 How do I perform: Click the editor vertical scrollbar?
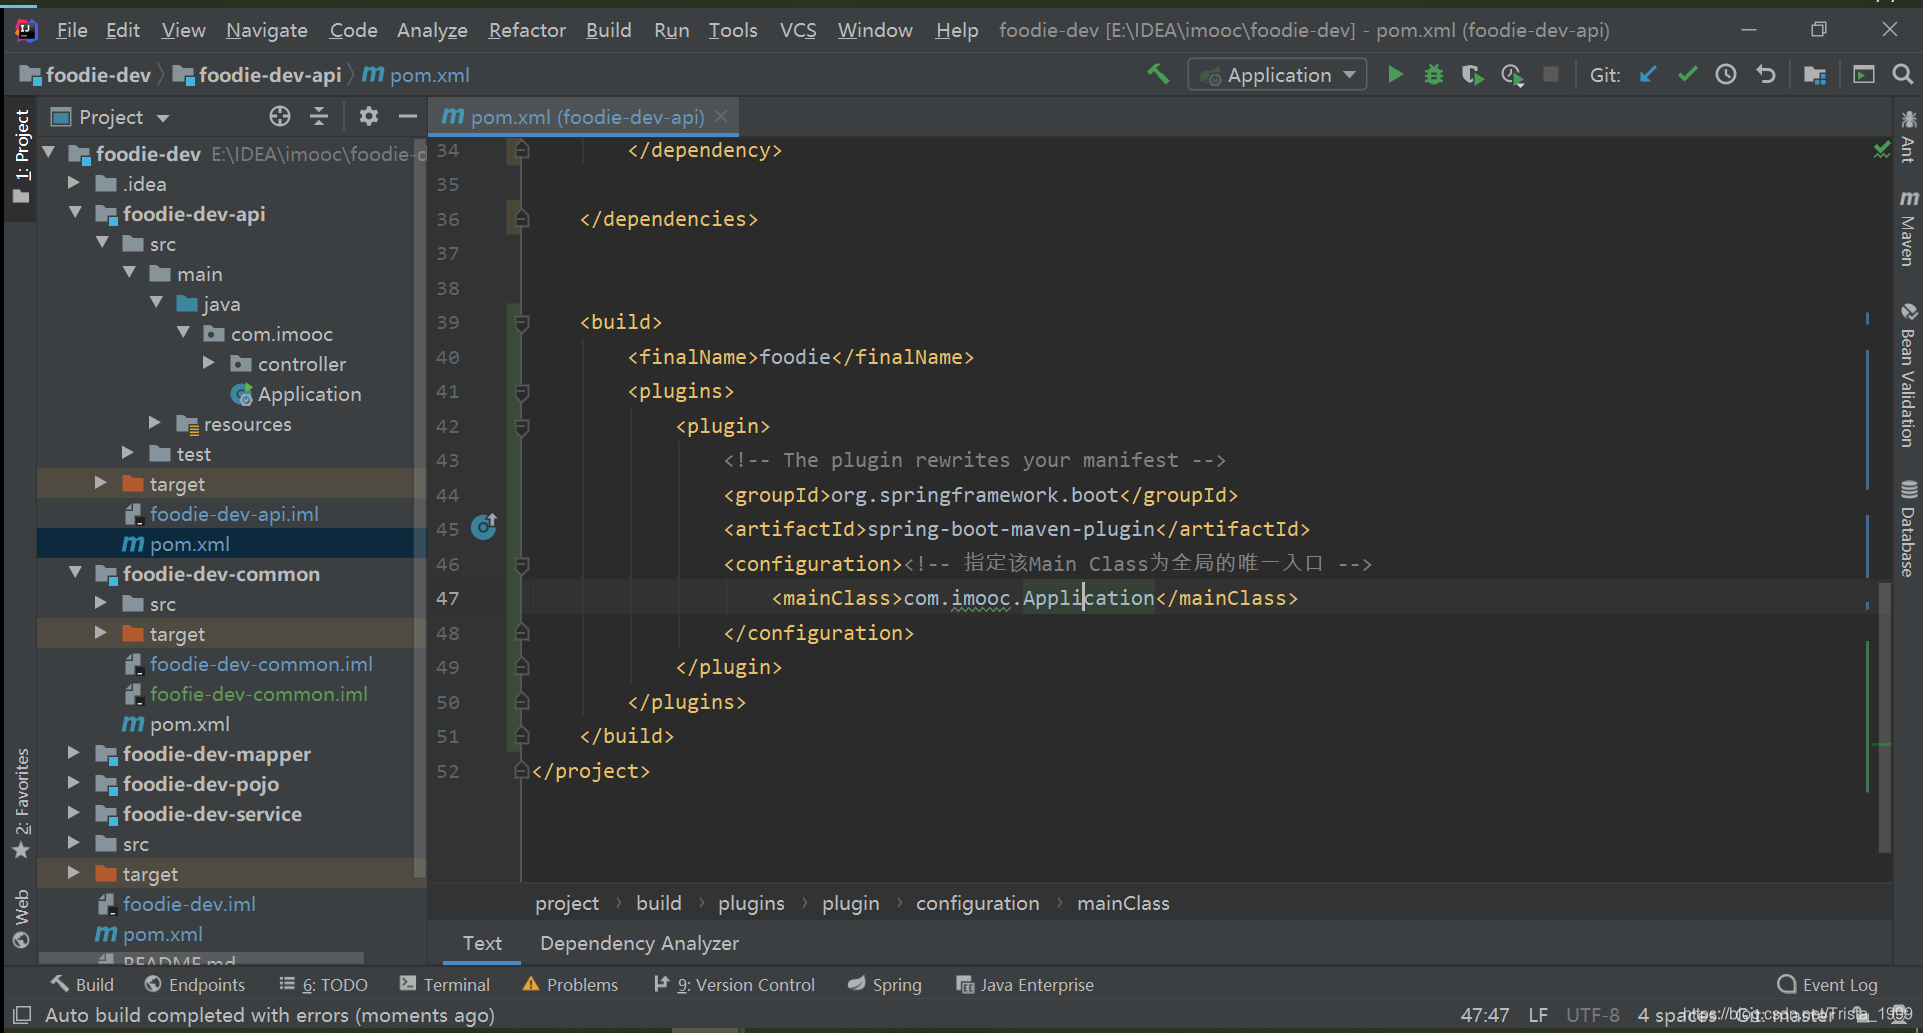coord(1884,716)
